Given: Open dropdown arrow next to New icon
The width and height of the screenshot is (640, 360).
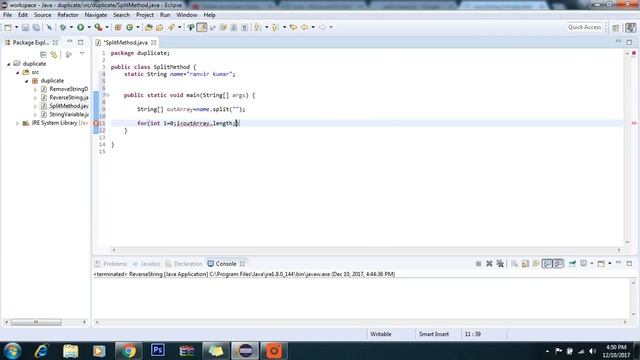Looking at the screenshot, I should click(16, 27).
